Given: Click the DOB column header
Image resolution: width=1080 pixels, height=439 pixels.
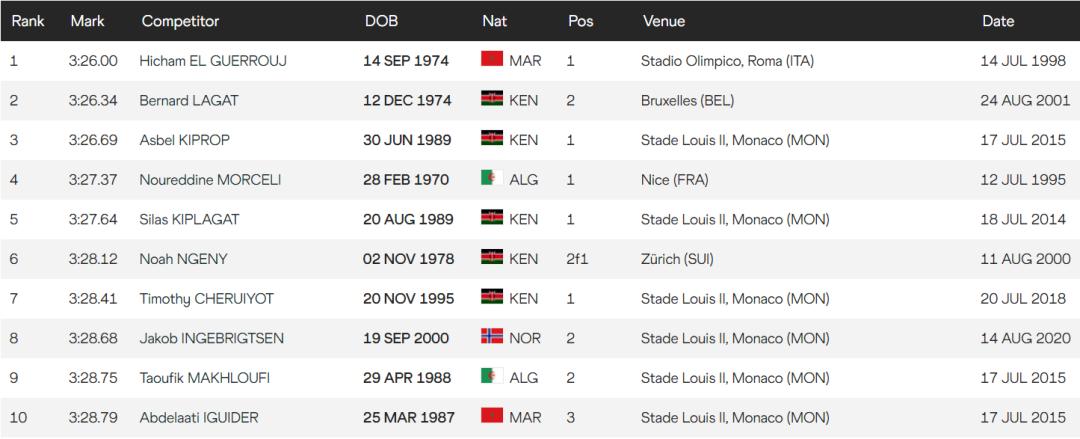Looking at the screenshot, I should pyautogui.click(x=381, y=21).
